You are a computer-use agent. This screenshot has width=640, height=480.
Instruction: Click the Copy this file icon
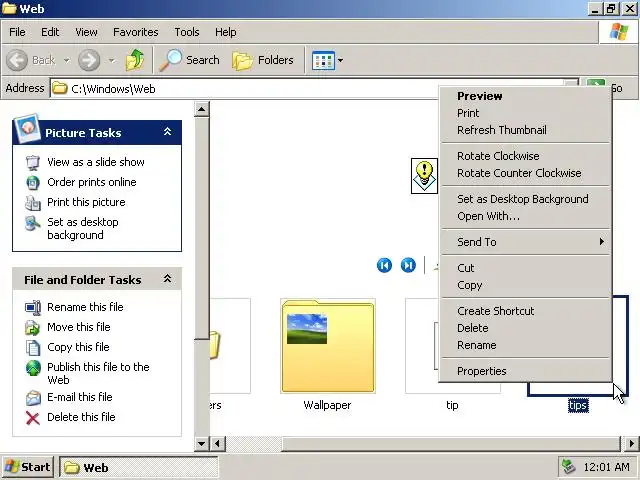pyautogui.click(x=33, y=347)
